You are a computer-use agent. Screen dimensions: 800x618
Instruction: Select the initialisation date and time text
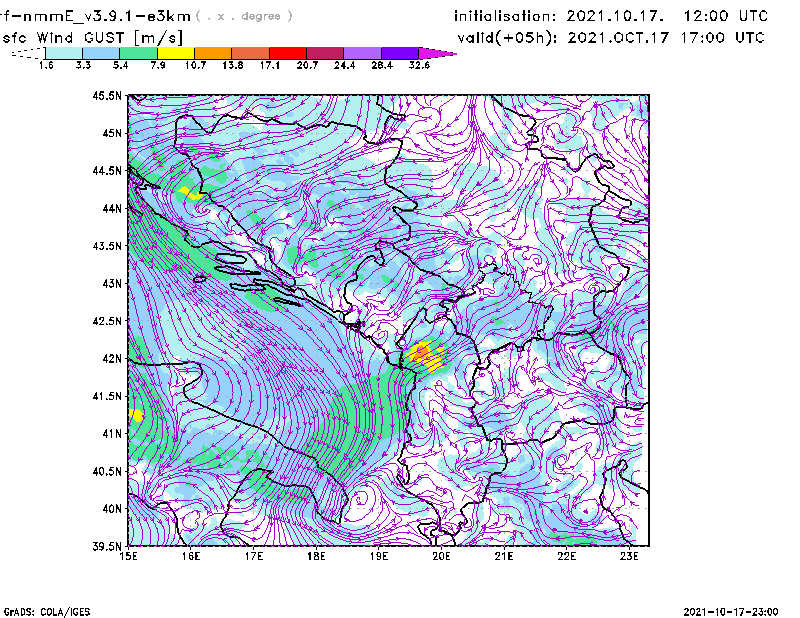click(611, 16)
